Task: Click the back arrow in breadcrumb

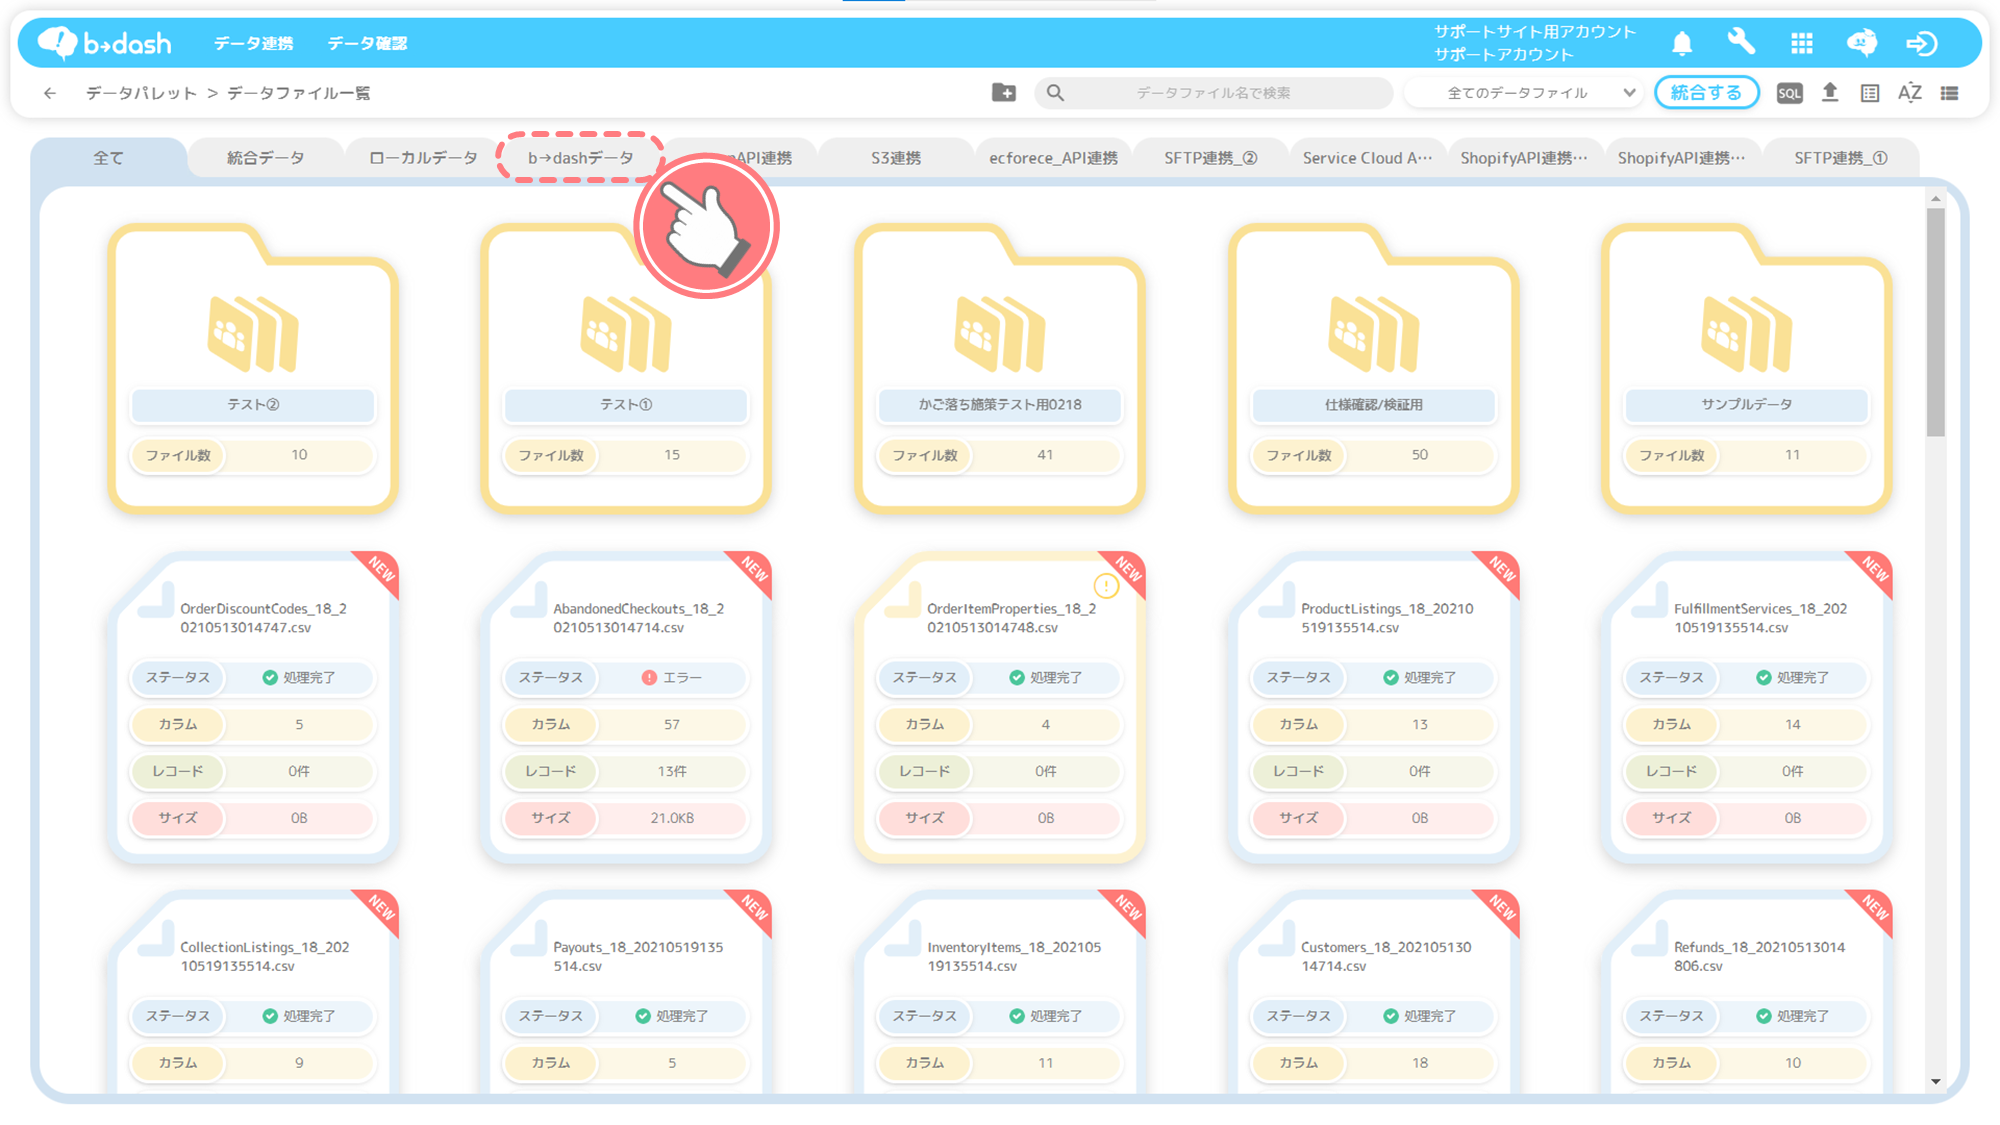Action: (x=50, y=93)
